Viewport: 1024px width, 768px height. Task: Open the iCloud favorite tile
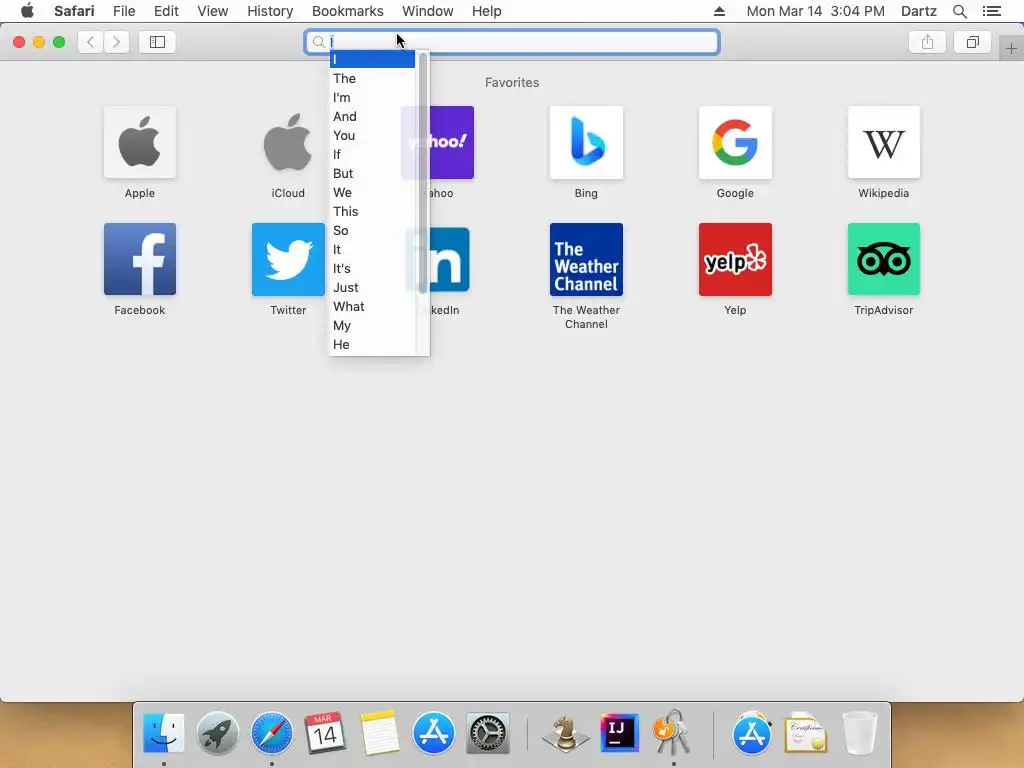pos(288,142)
